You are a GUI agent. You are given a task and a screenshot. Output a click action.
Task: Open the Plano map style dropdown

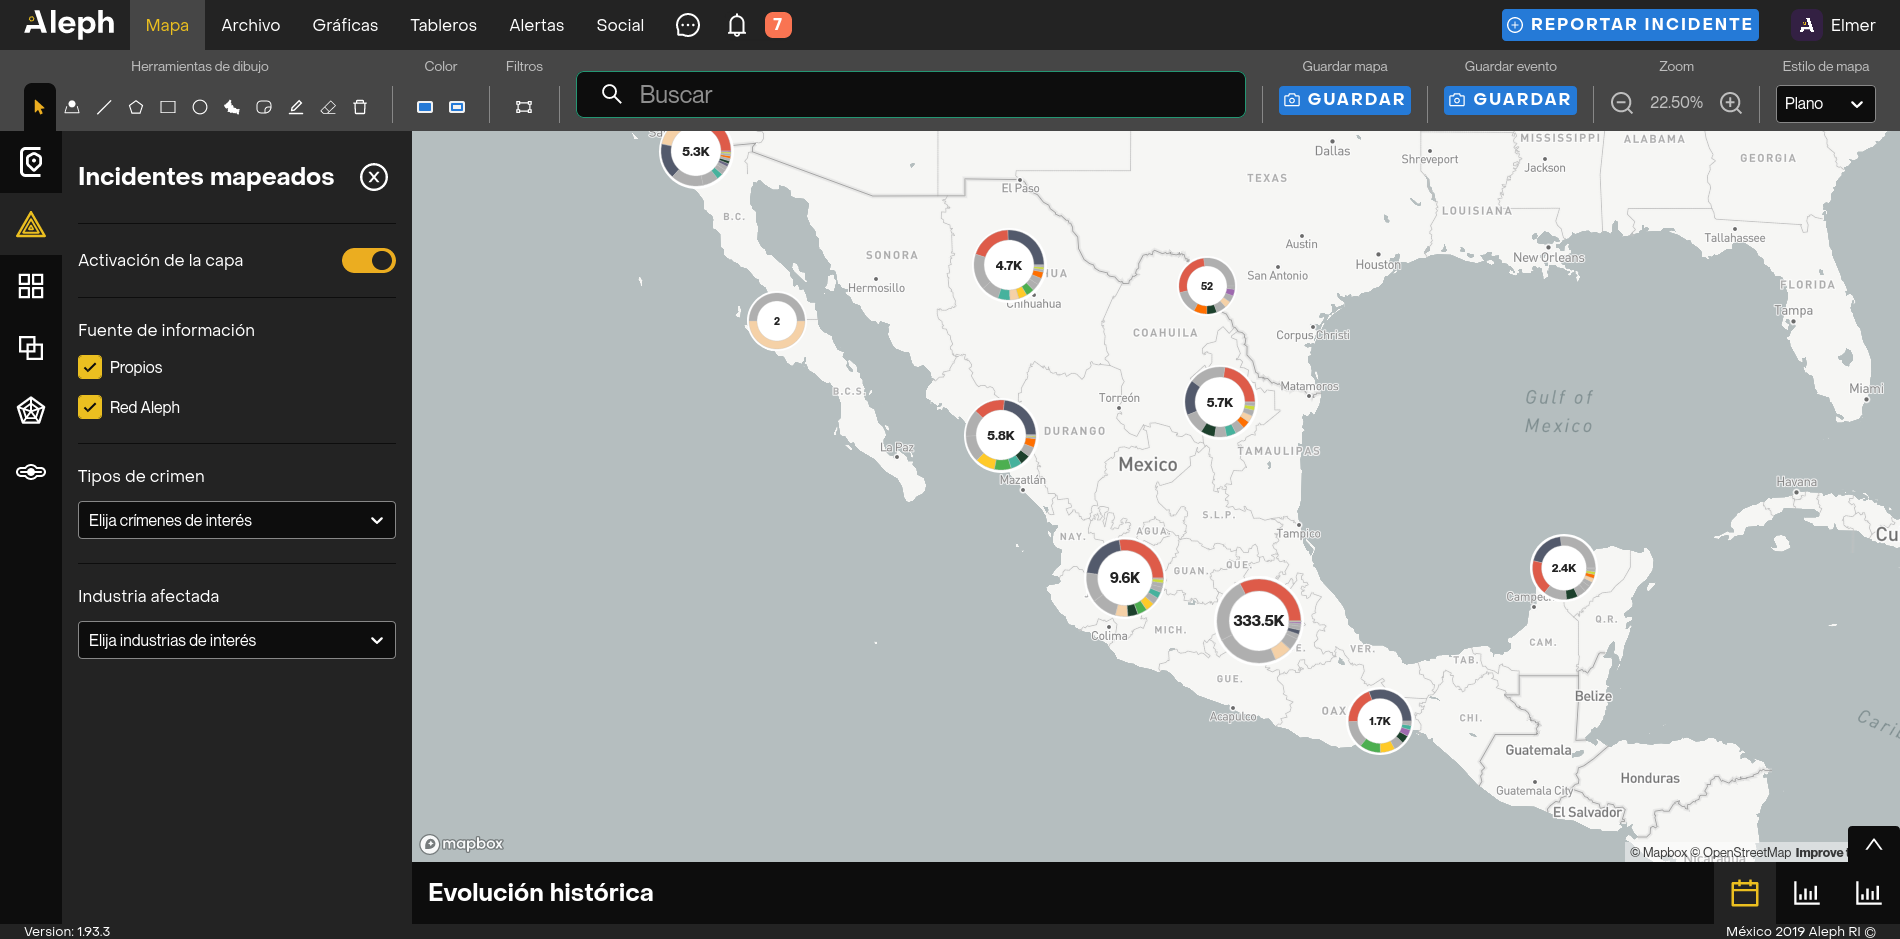(x=1825, y=104)
